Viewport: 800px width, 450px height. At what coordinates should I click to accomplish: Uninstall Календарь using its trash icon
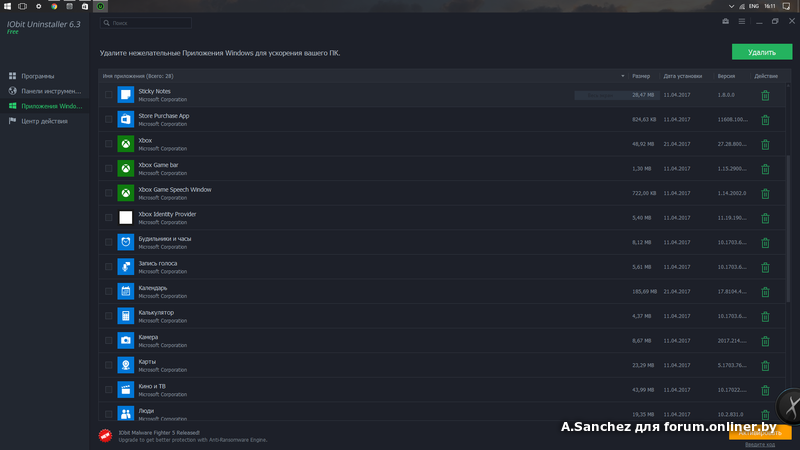[765, 292]
